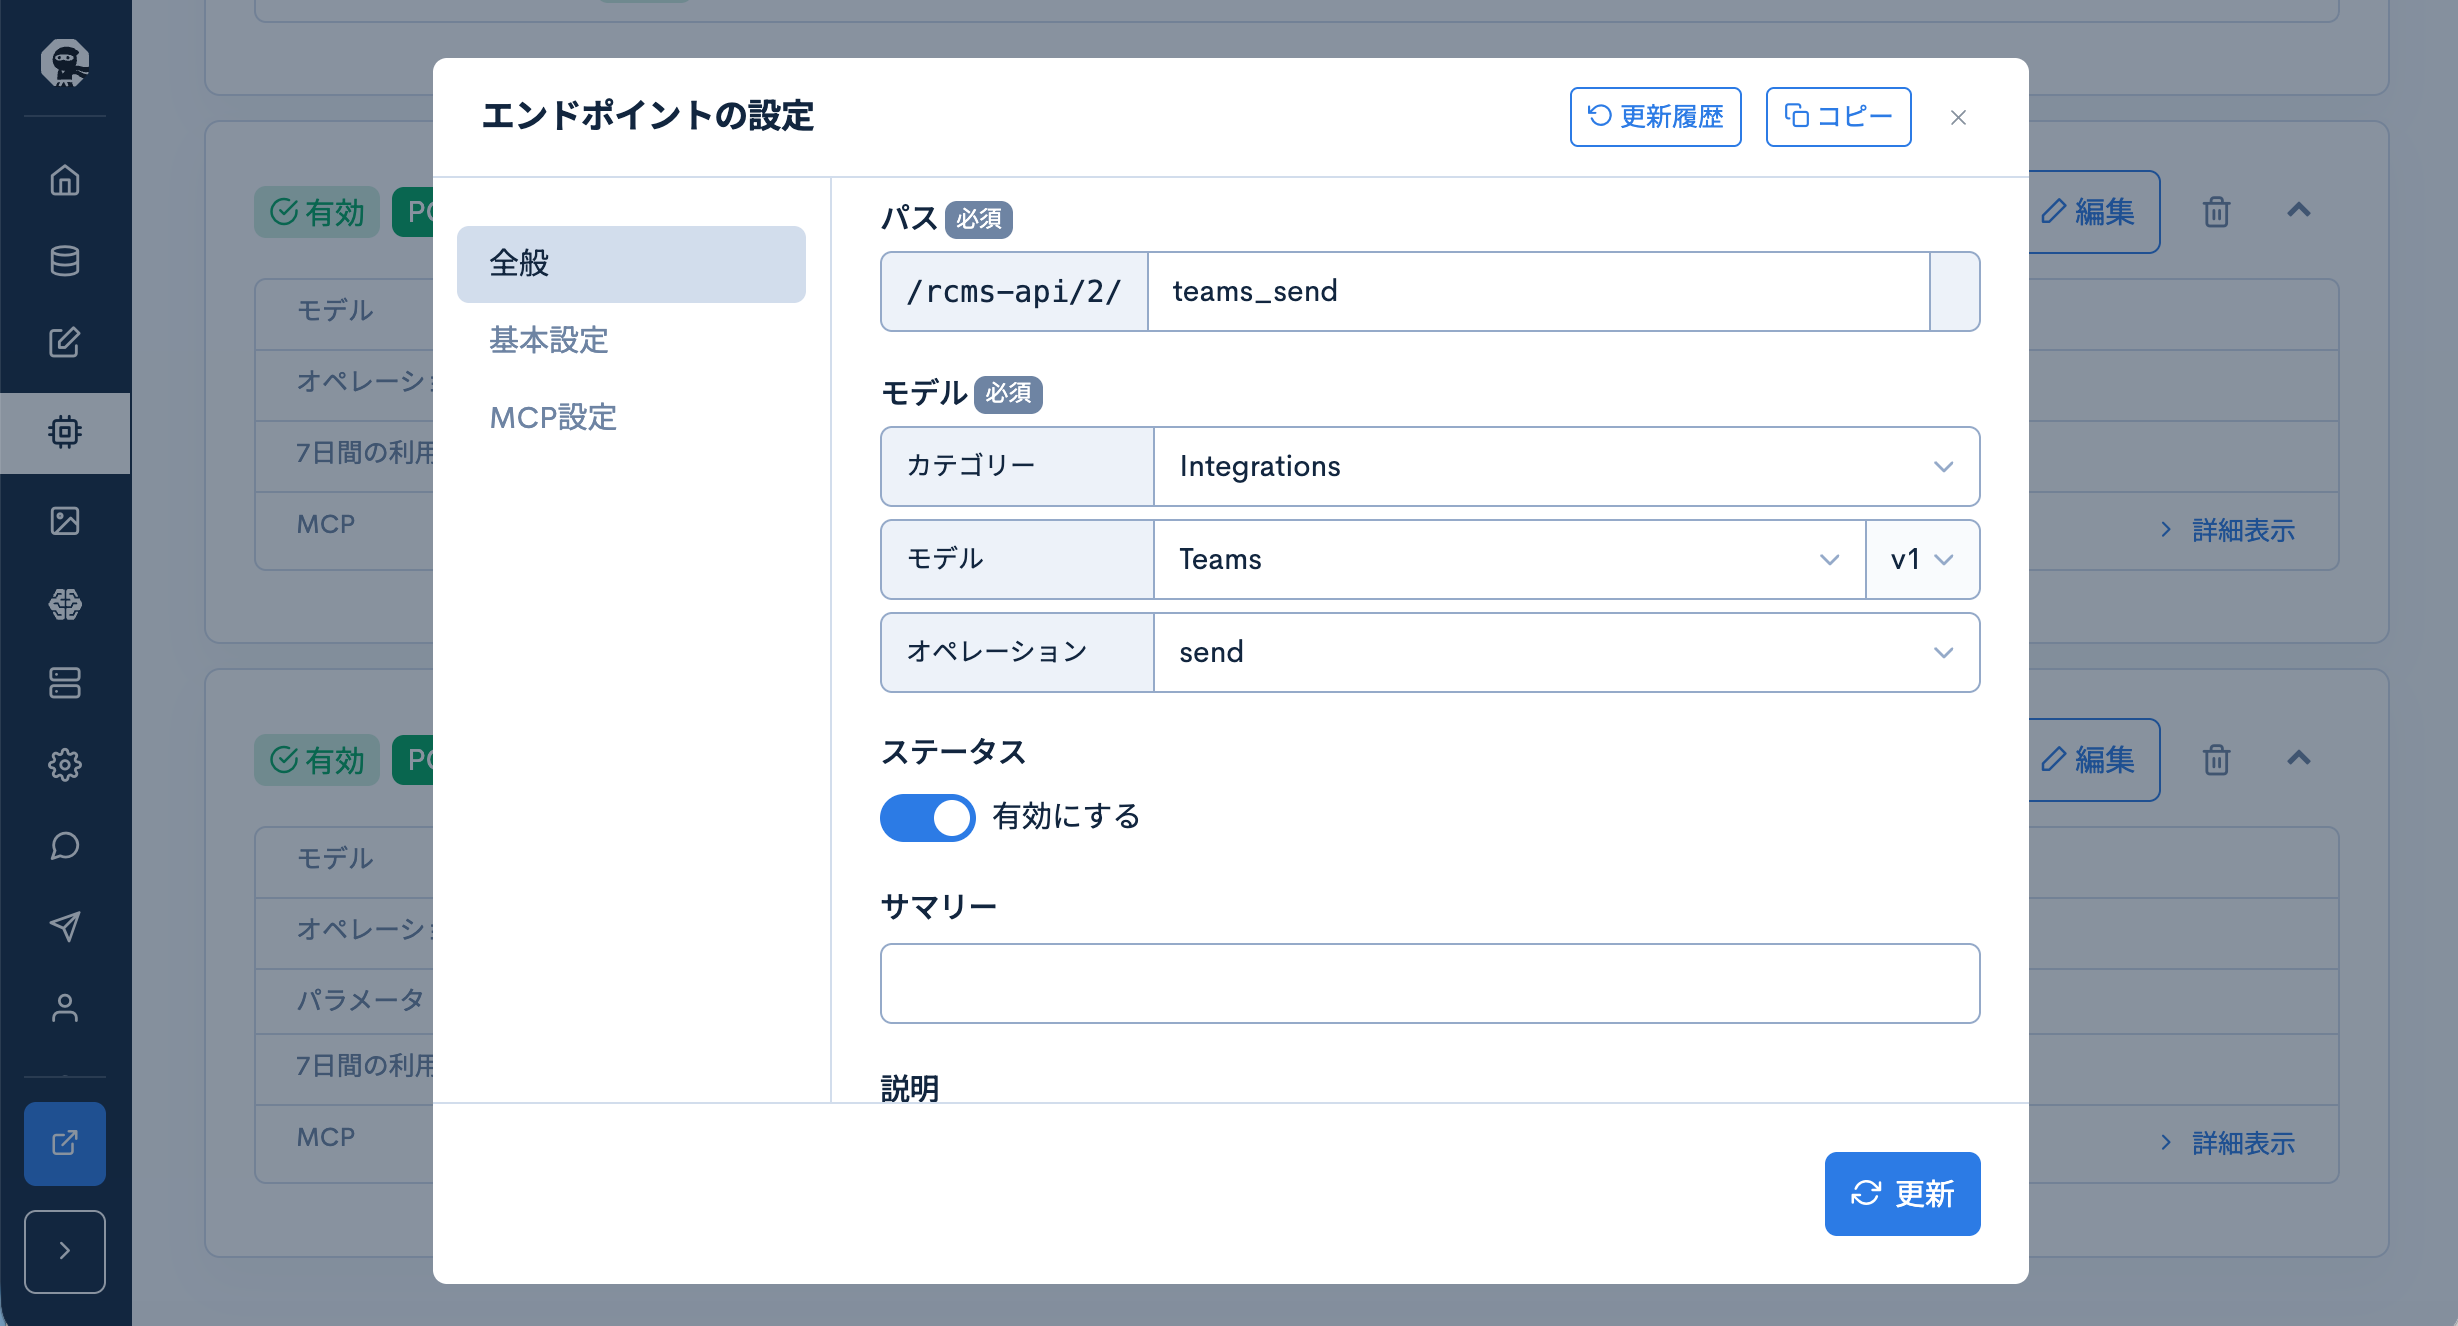The width and height of the screenshot is (2458, 1326).
Task: Open the モデル dropdown showing Teams
Action: (1509, 560)
